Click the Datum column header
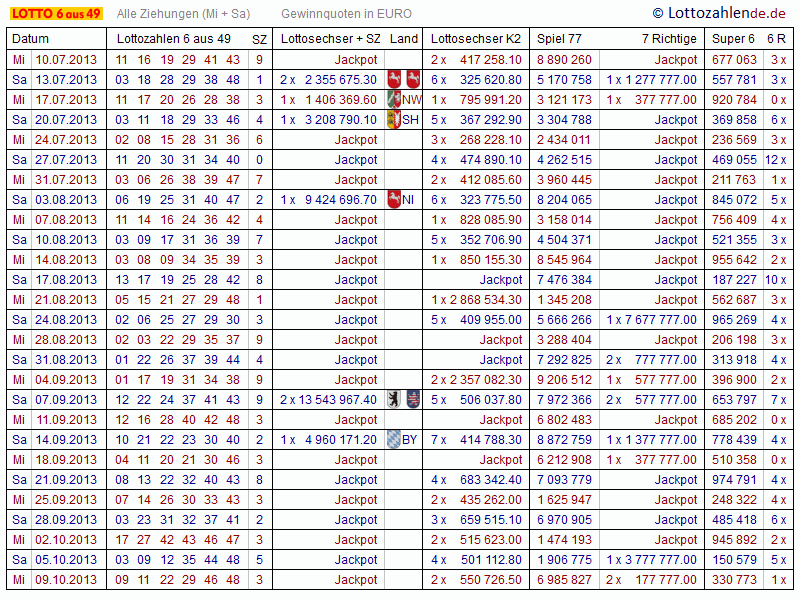This screenshot has width=800, height=600. pyautogui.click(x=31, y=39)
